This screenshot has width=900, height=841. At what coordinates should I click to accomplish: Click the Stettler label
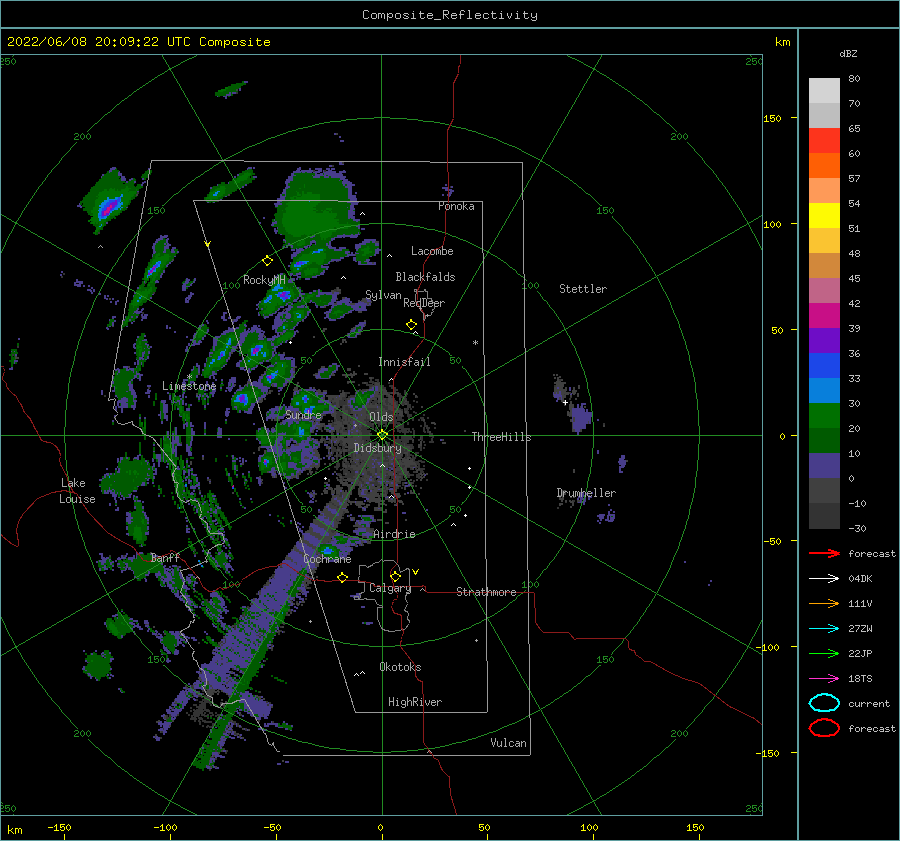(x=583, y=289)
